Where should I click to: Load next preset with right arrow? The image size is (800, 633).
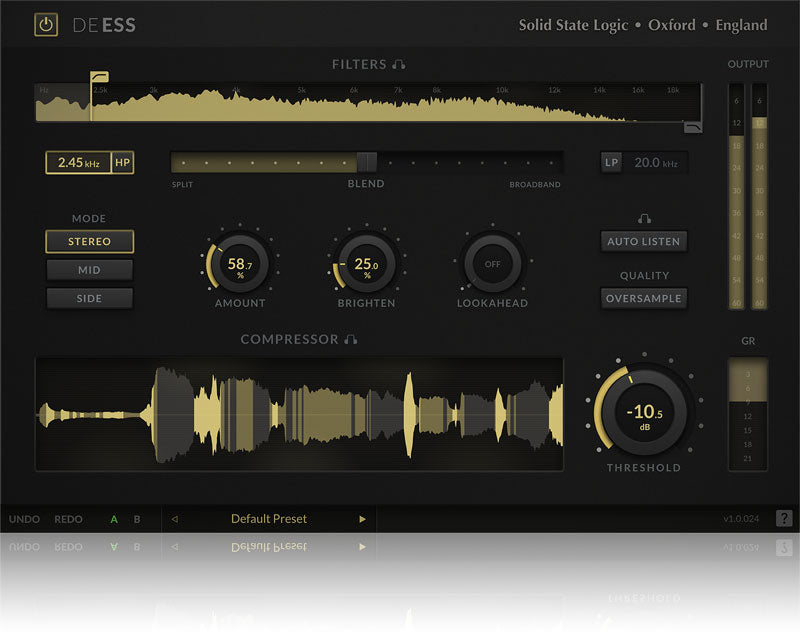tap(362, 519)
